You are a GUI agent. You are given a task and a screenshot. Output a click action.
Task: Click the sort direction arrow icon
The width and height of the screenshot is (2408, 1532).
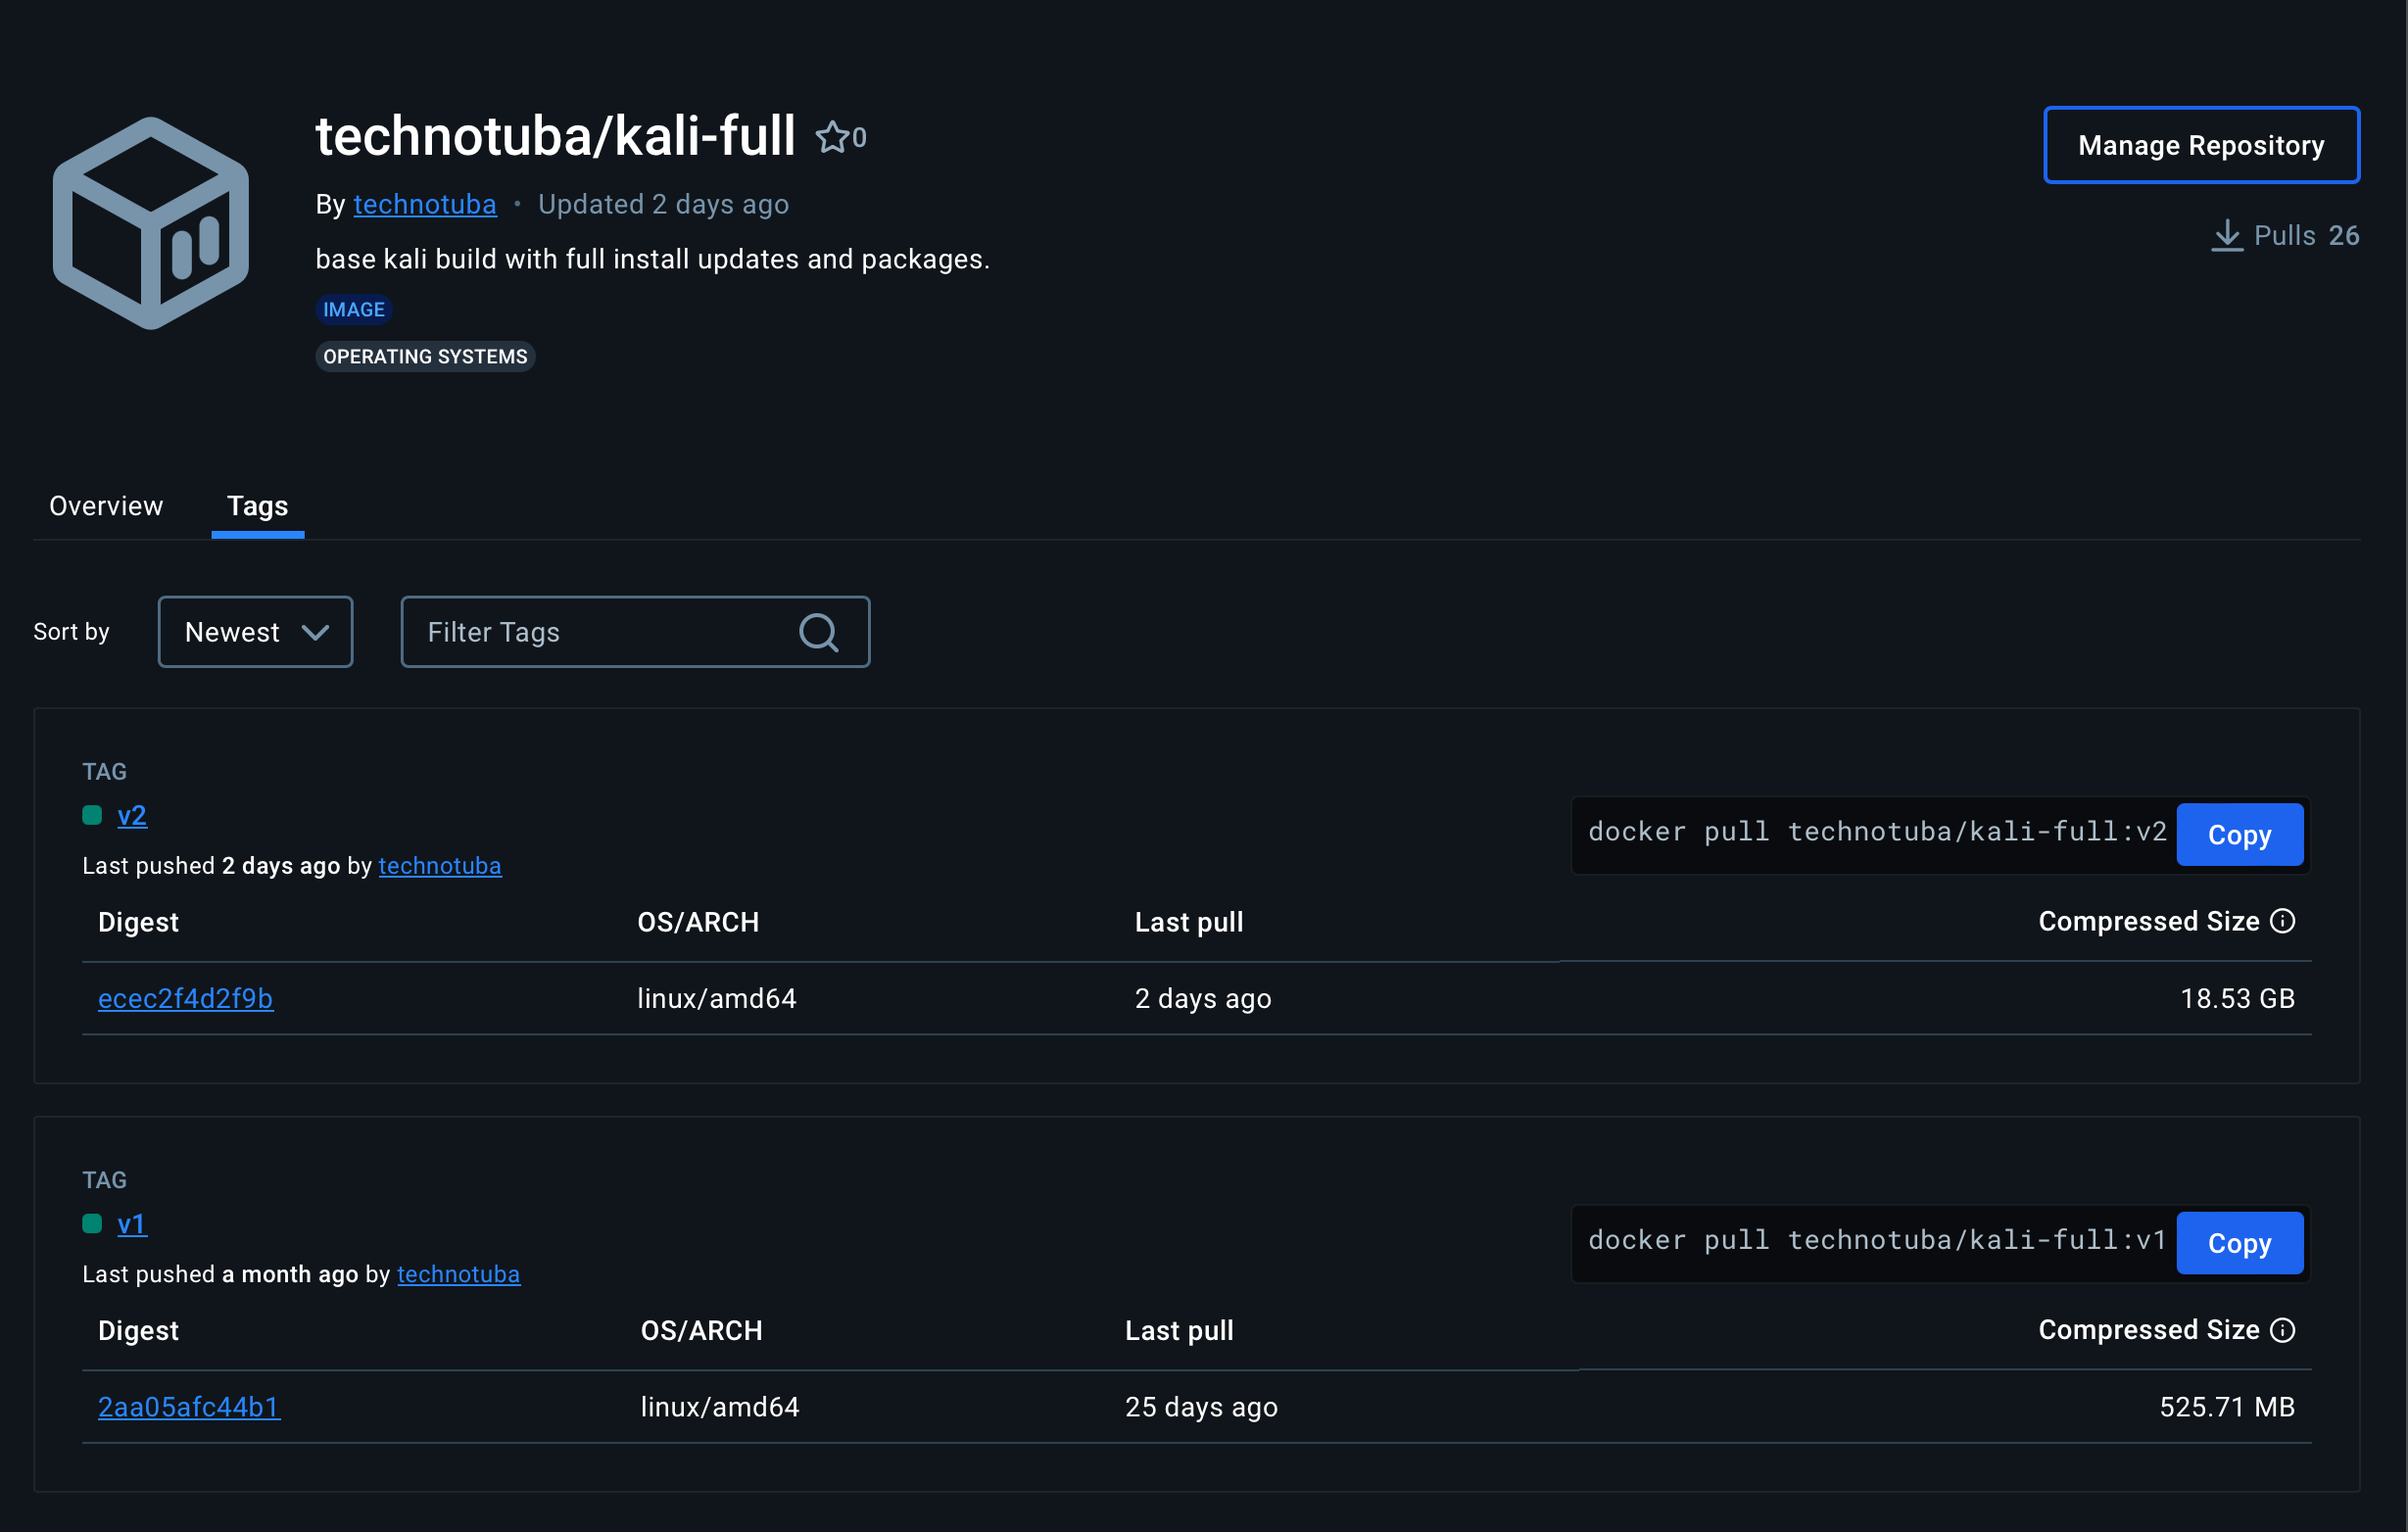[x=315, y=632]
